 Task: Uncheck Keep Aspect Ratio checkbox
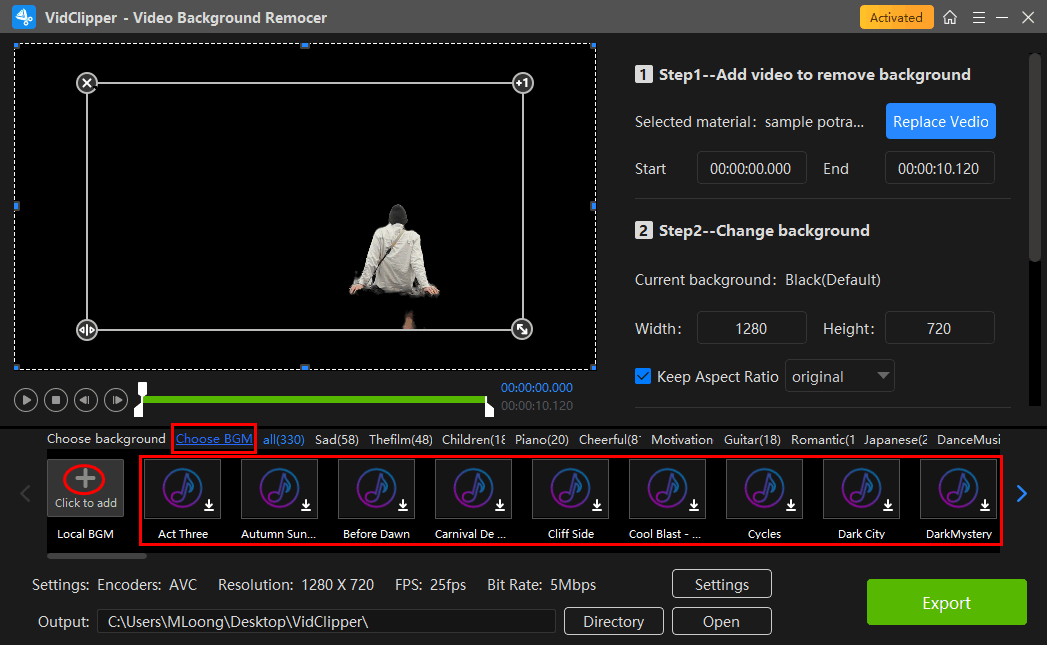pyautogui.click(x=644, y=377)
